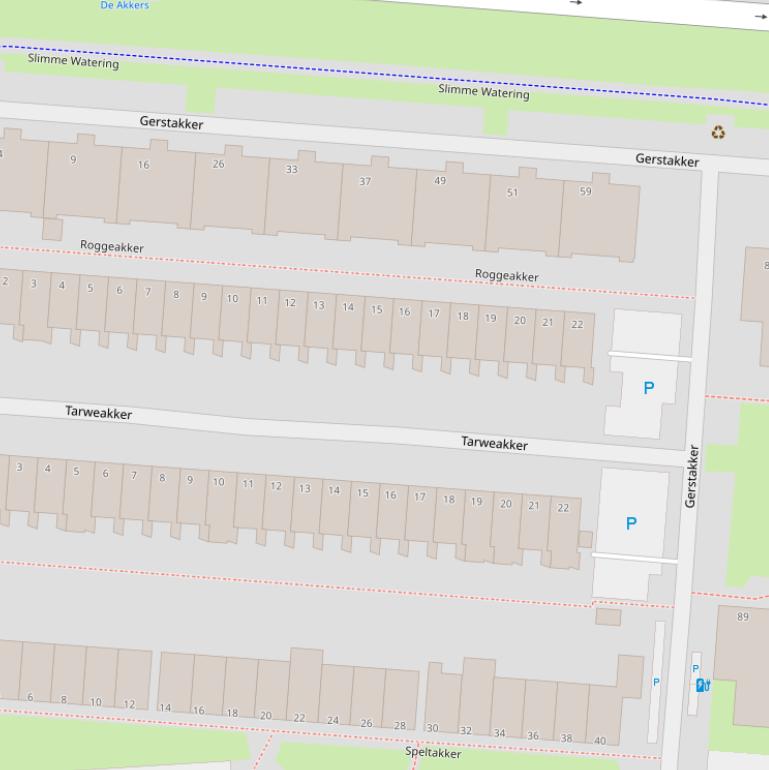Click the vertically written Gerstakker street label
Screen dimensions: 769x770
click(x=691, y=475)
